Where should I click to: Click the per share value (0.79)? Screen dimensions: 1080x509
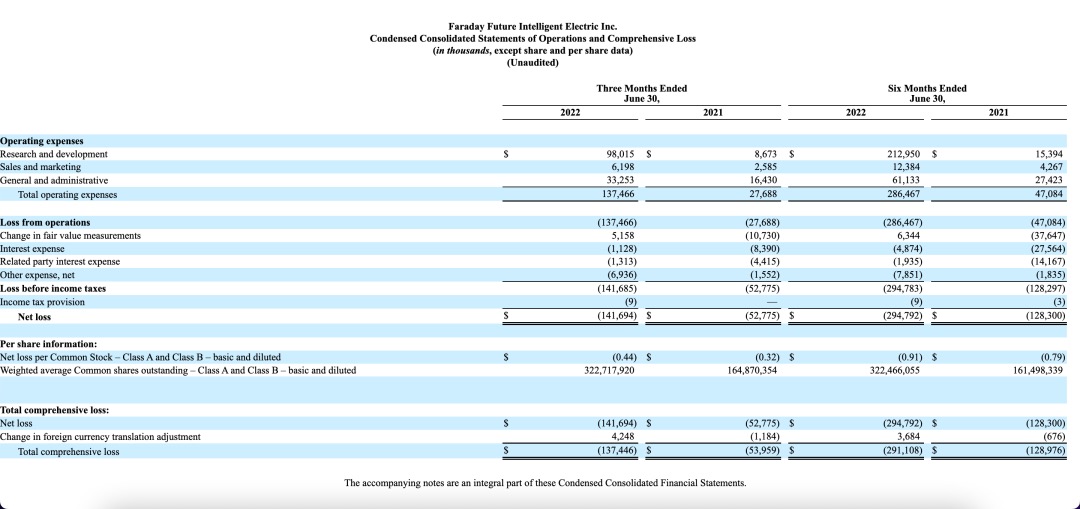pyautogui.click(x=1054, y=357)
